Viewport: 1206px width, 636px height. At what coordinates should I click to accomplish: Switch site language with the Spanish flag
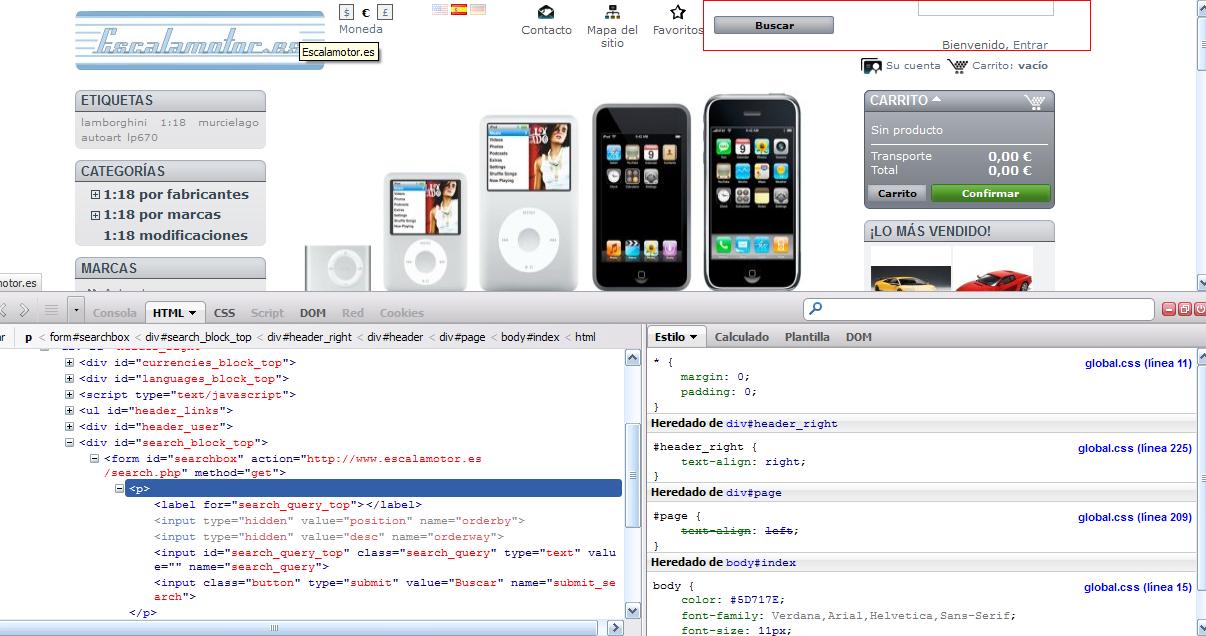pyautogui.click(x=459, y=9)
